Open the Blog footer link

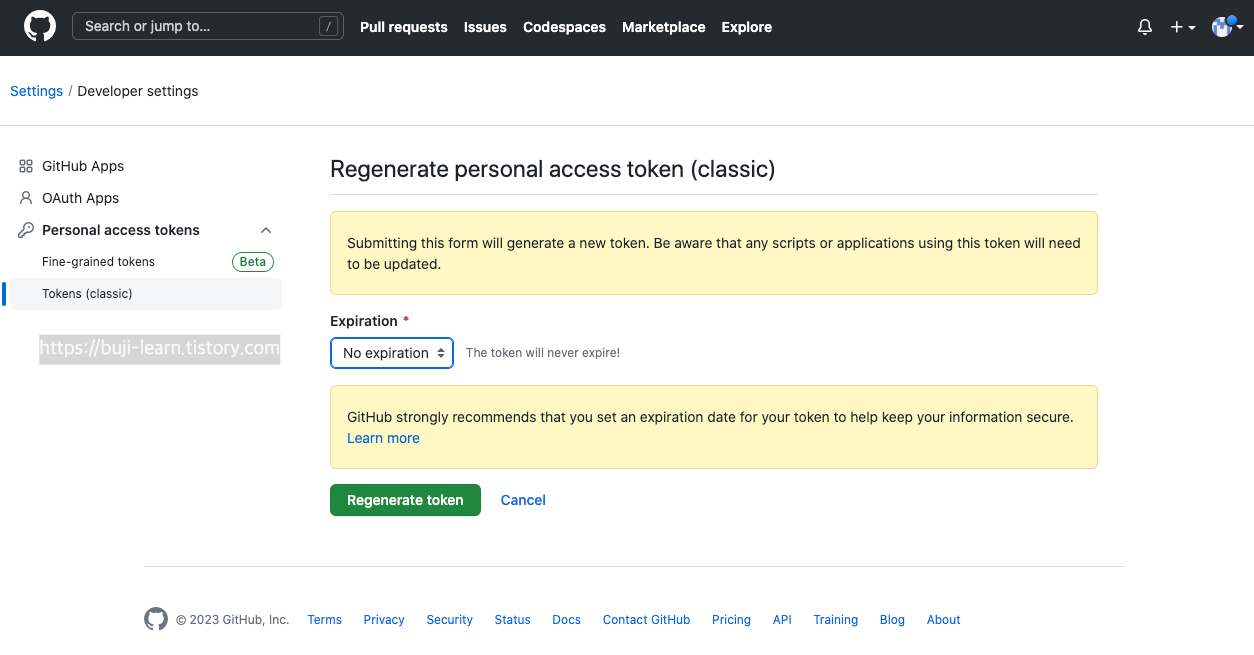click(892, 620)
